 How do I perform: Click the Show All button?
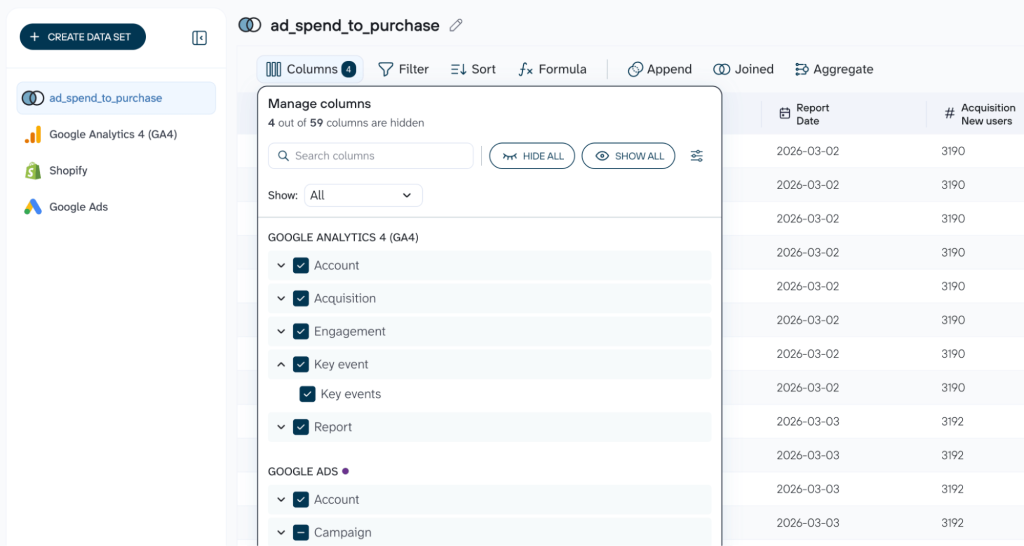(x=628, y=156)
